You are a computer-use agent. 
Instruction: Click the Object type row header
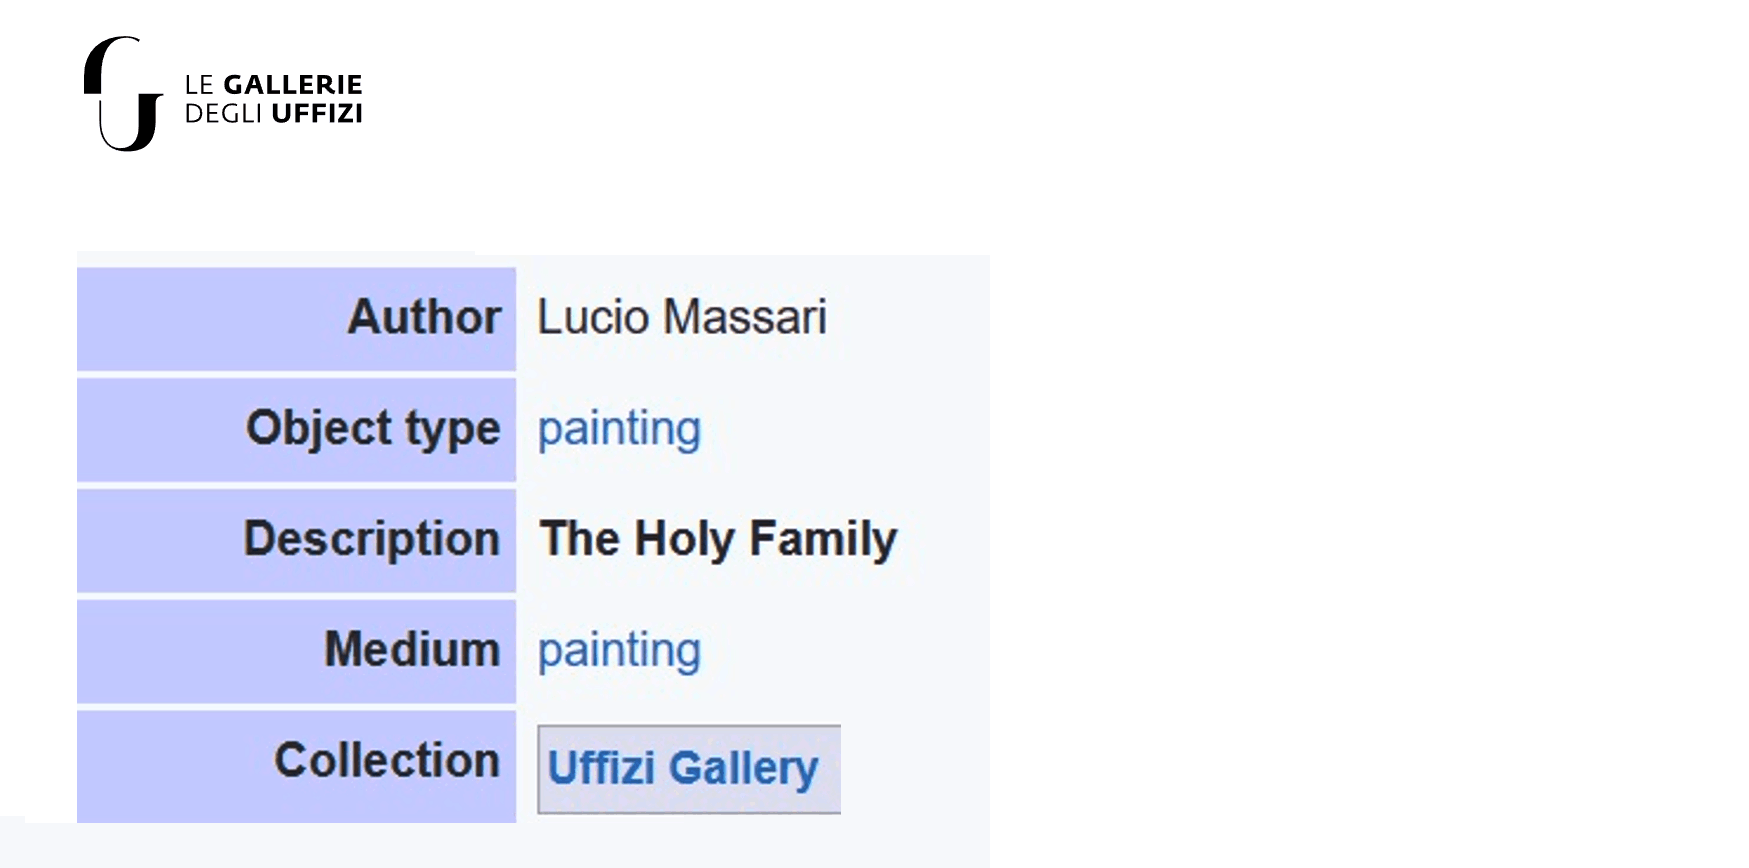pos(296,430)
